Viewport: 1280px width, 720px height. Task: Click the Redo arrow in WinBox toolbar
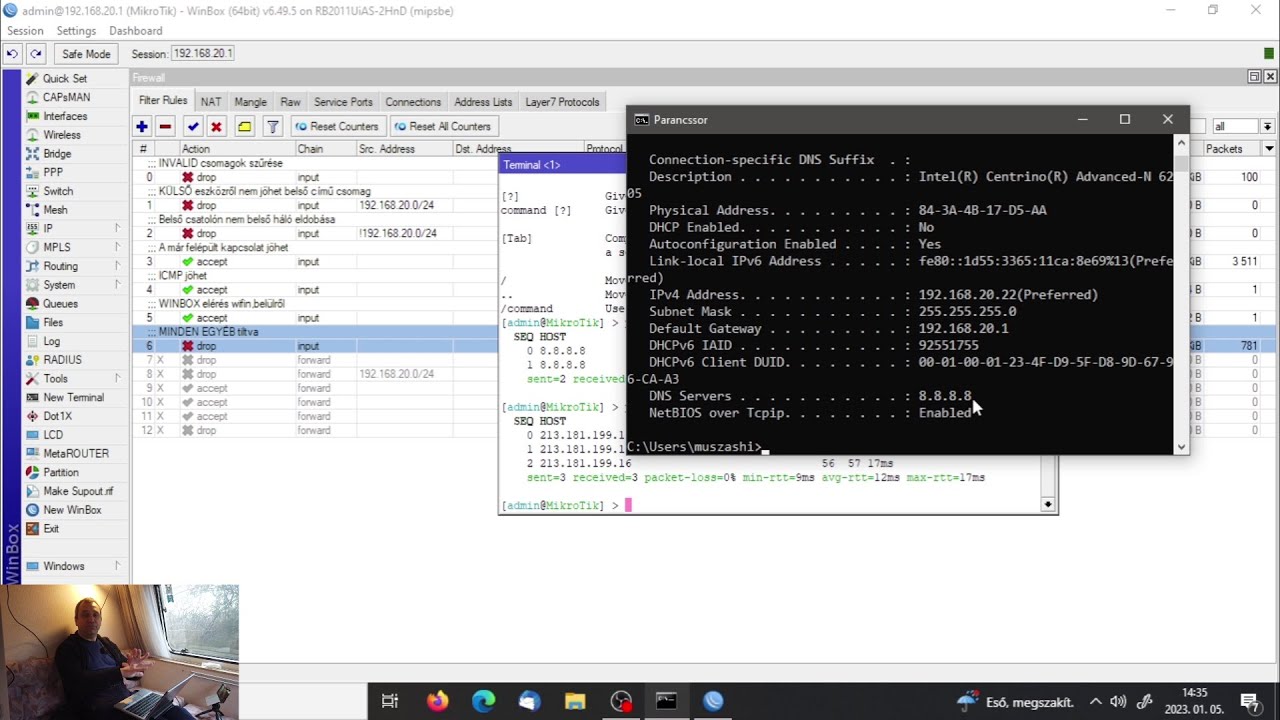point(36,54)
